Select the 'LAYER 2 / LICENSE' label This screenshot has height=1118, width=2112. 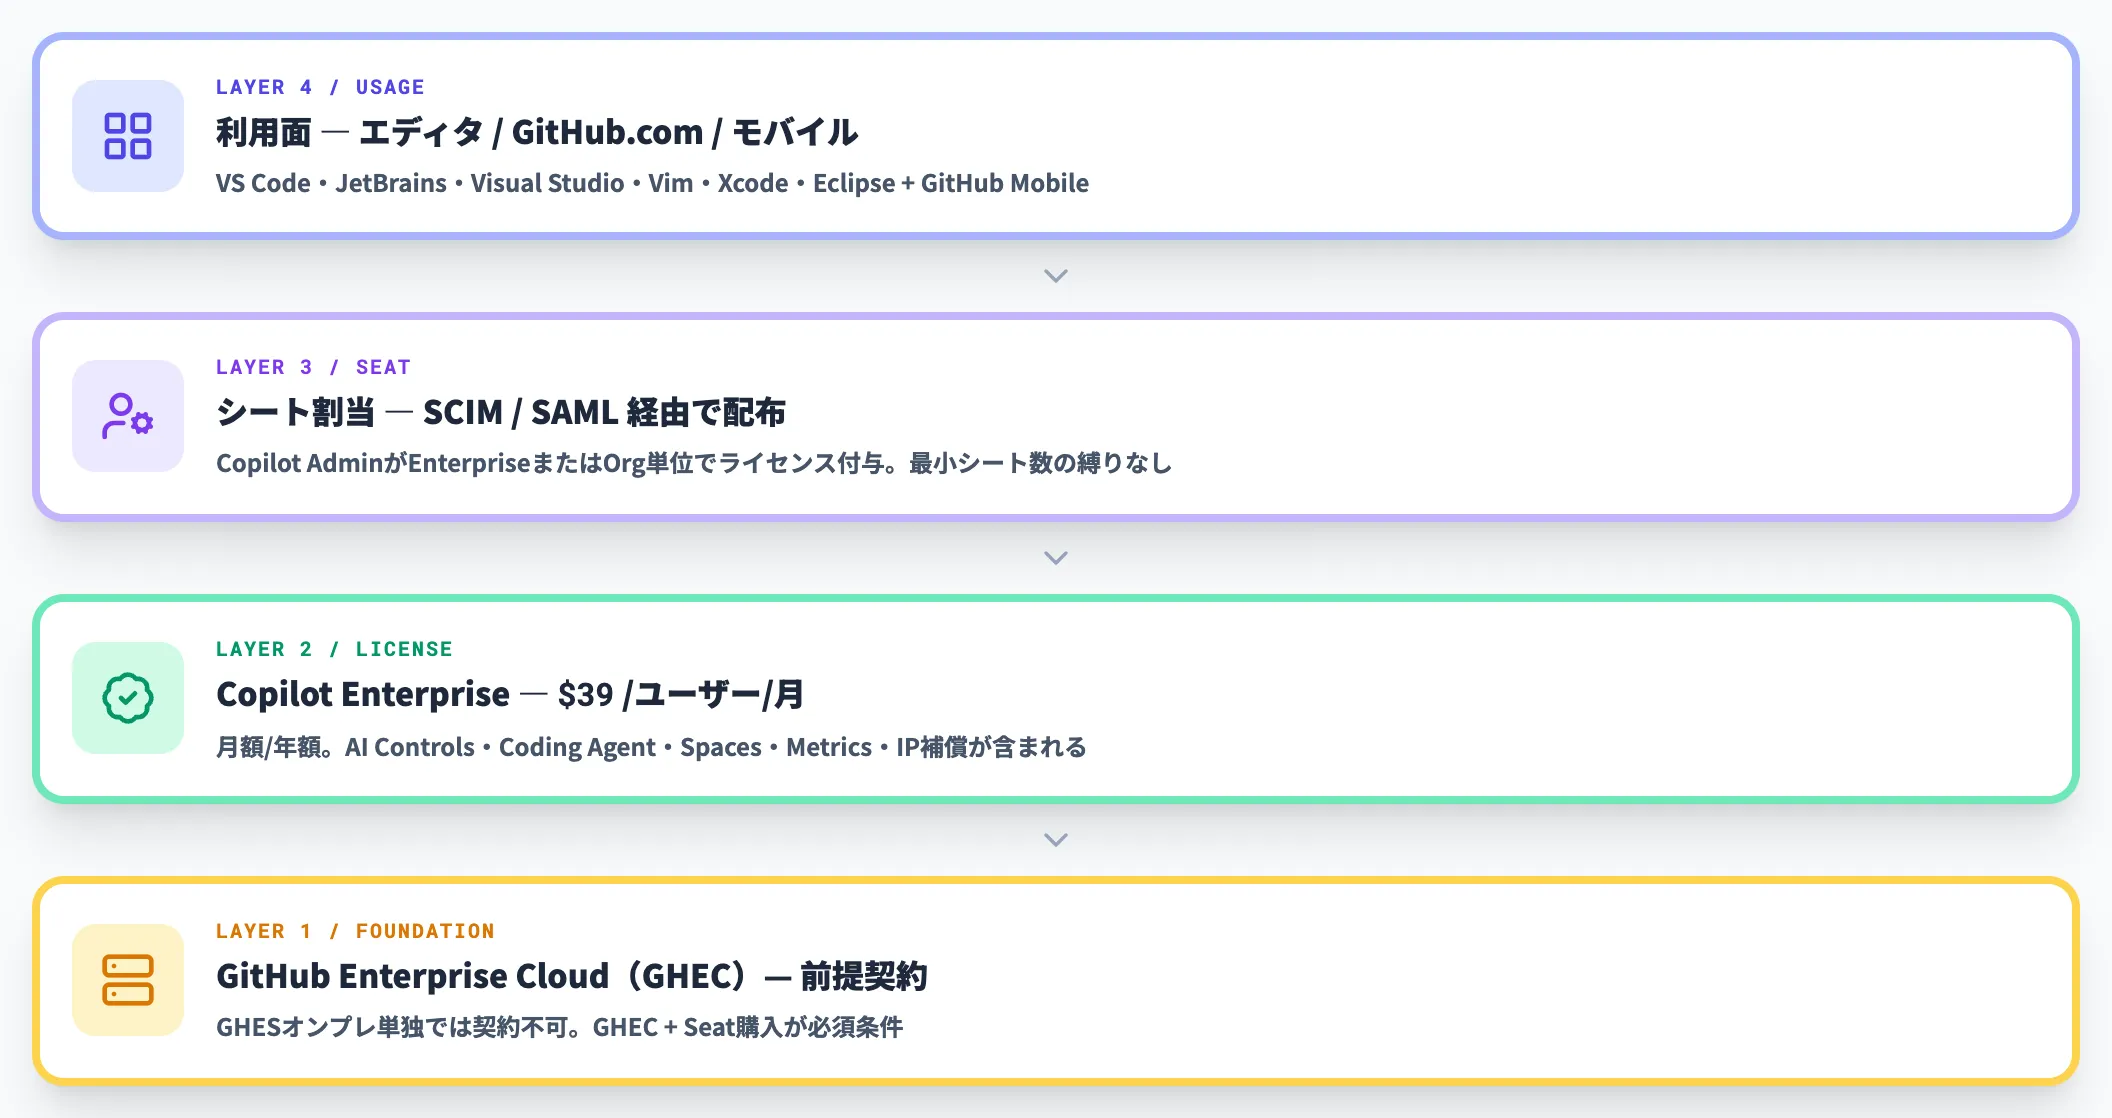click(334, 649)
